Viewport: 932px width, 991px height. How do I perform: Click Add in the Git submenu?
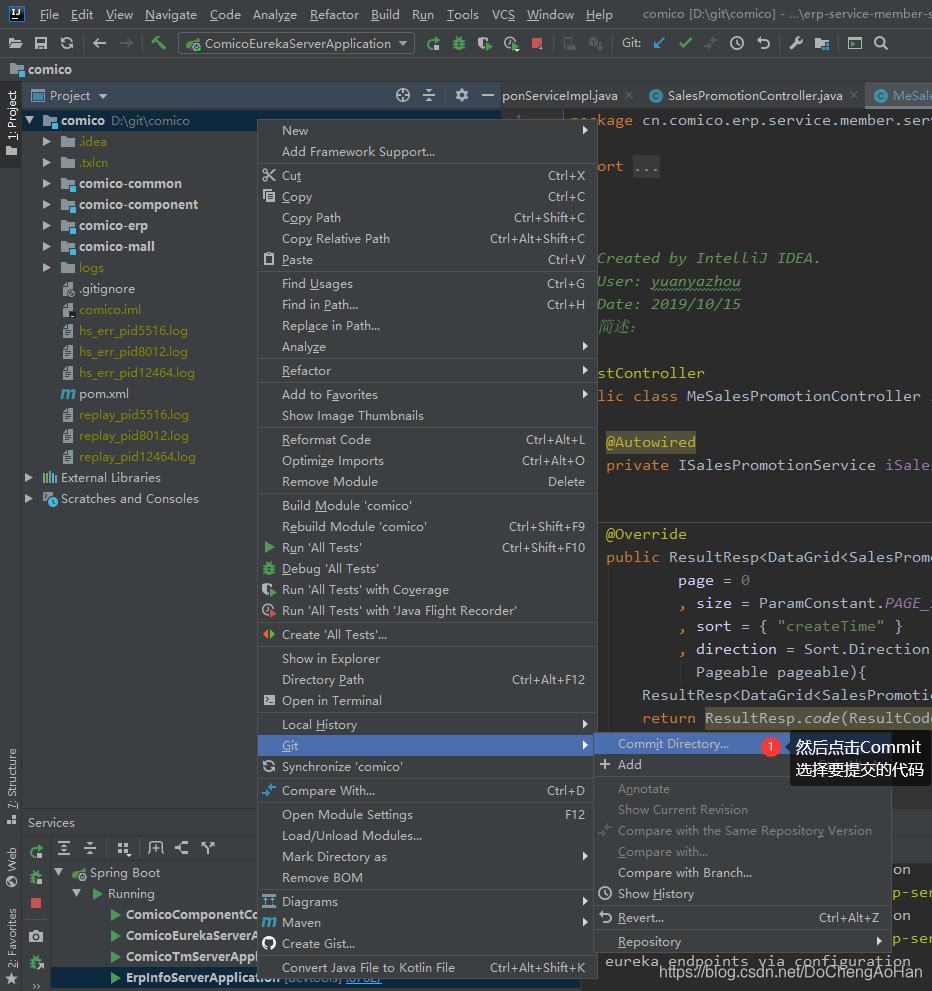[629, 765]
